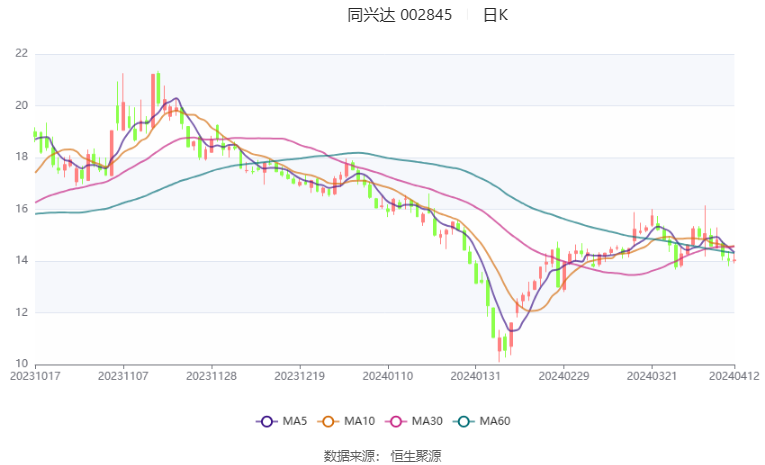Disable the MA60 series via its legend label
Screen dimensions: 765x465
click(x=495, y=422)
